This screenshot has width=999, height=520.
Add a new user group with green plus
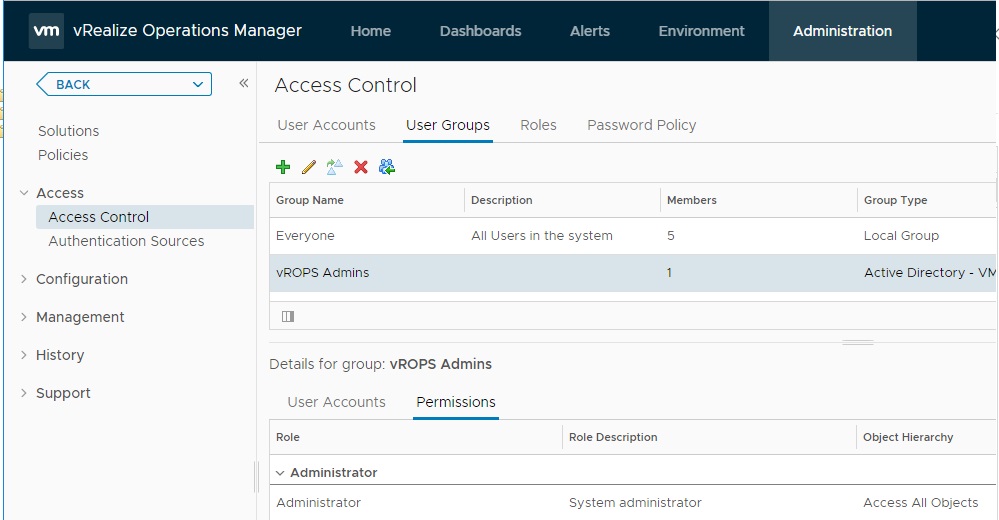(x=283, y=167)
